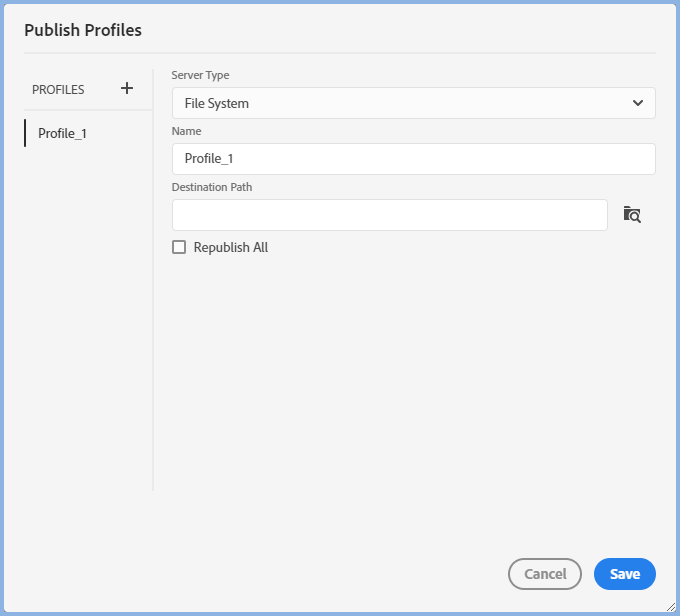
Task: Click the Publish Profiles dialog title
Action: (x=83, y=30)
